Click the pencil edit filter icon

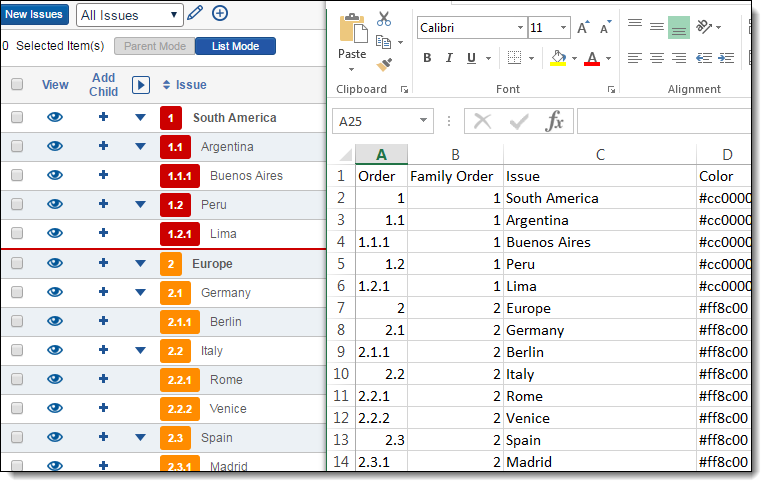point(195,14)
